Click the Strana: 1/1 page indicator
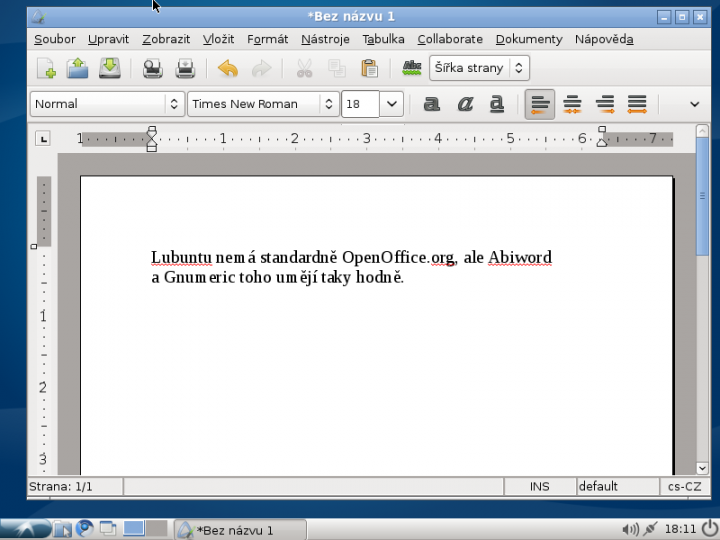Screen dimensions: 720x540 tap(75, 486)
